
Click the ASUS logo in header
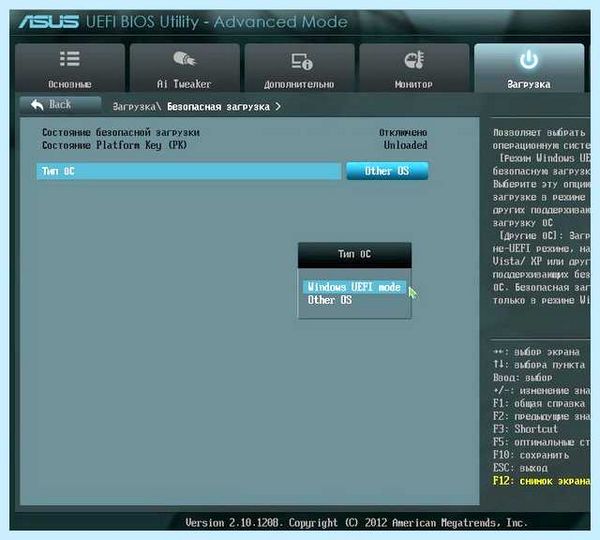(49, 22)
